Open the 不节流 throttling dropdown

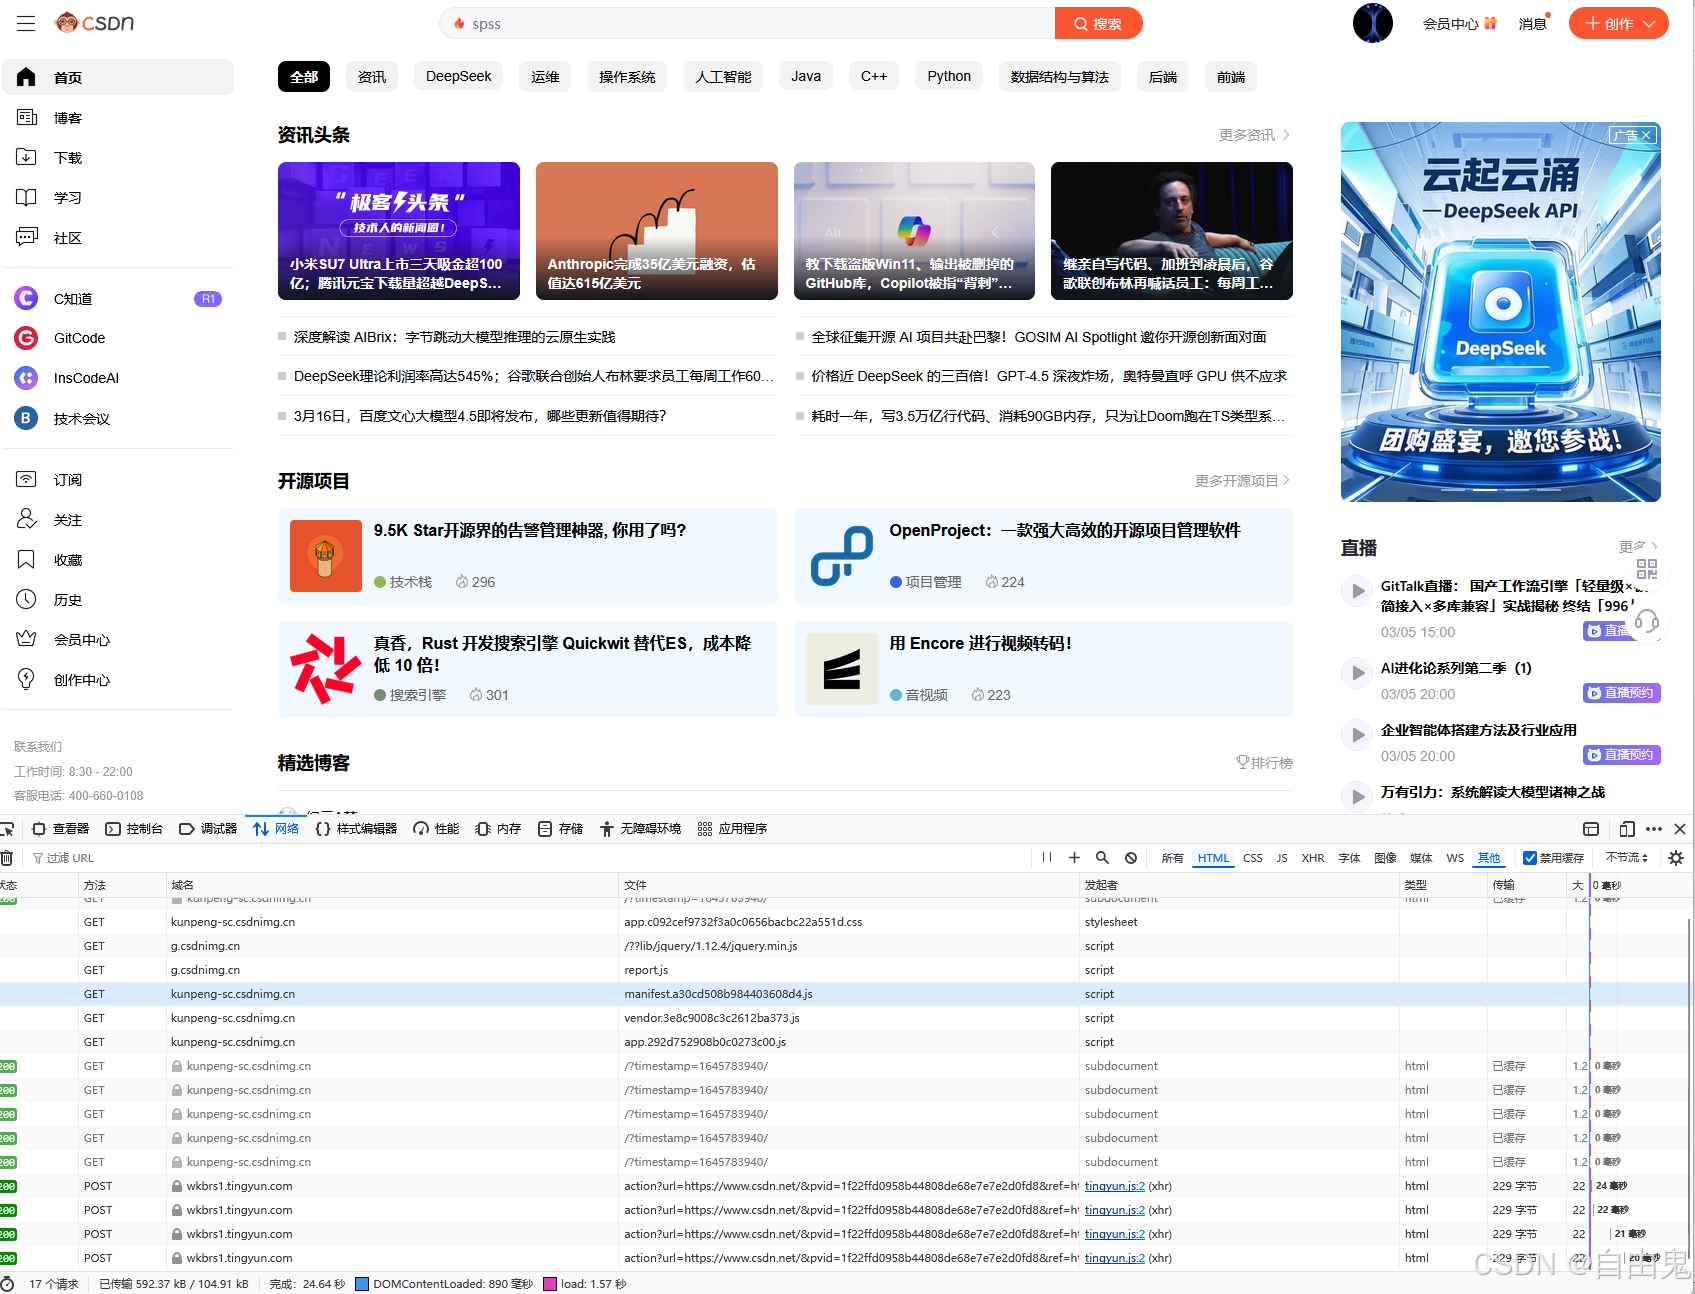pos(1627,858)
